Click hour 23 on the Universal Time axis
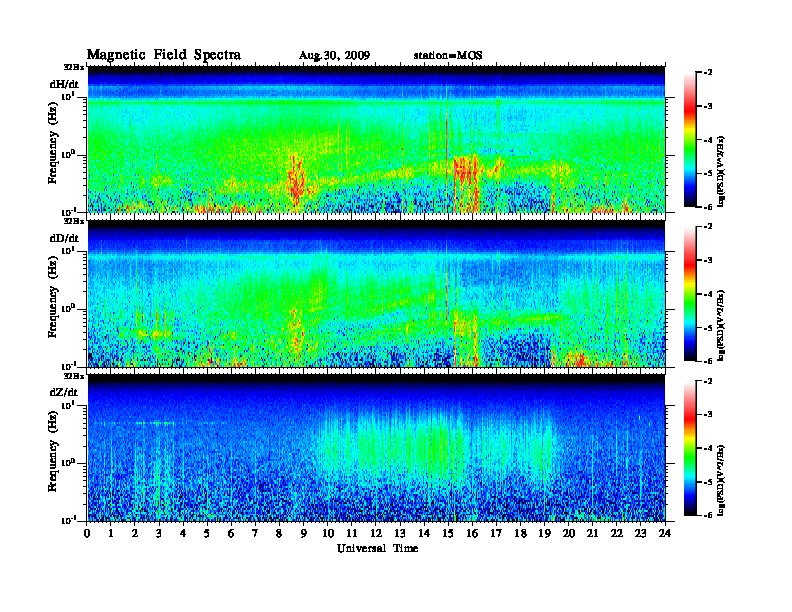The height and width of the screenshot is (612, 792). click(641, 533)
